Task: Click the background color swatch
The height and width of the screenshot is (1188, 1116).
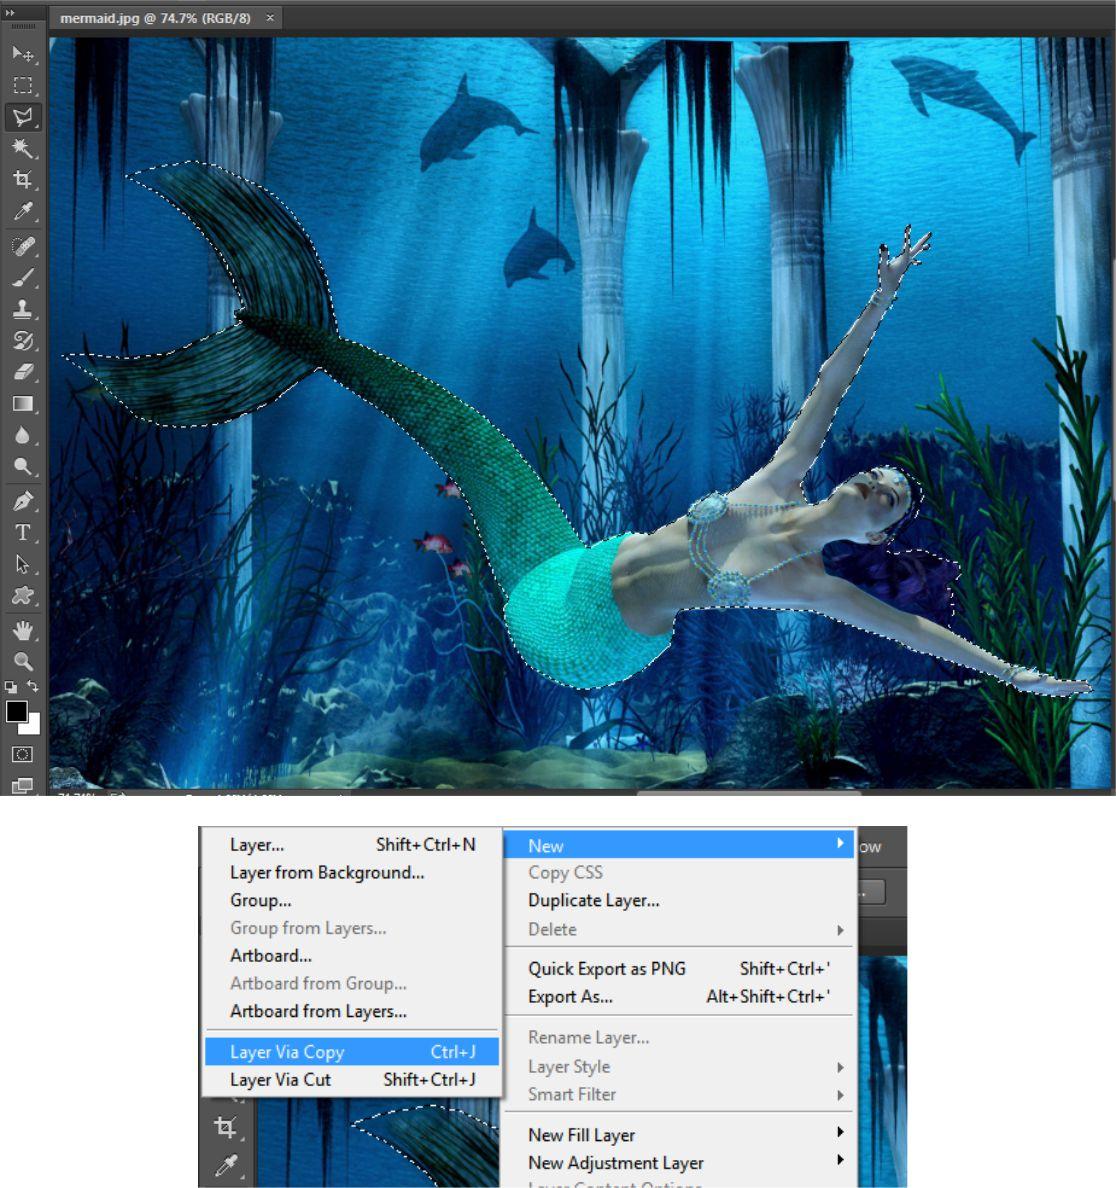Action: click(x=33, y=727)
